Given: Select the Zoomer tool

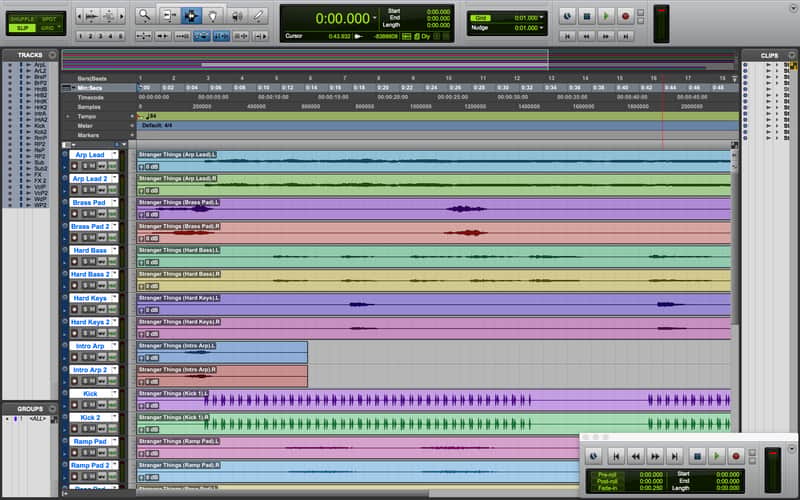Looking at the screenshot, I should click(145, 16).
